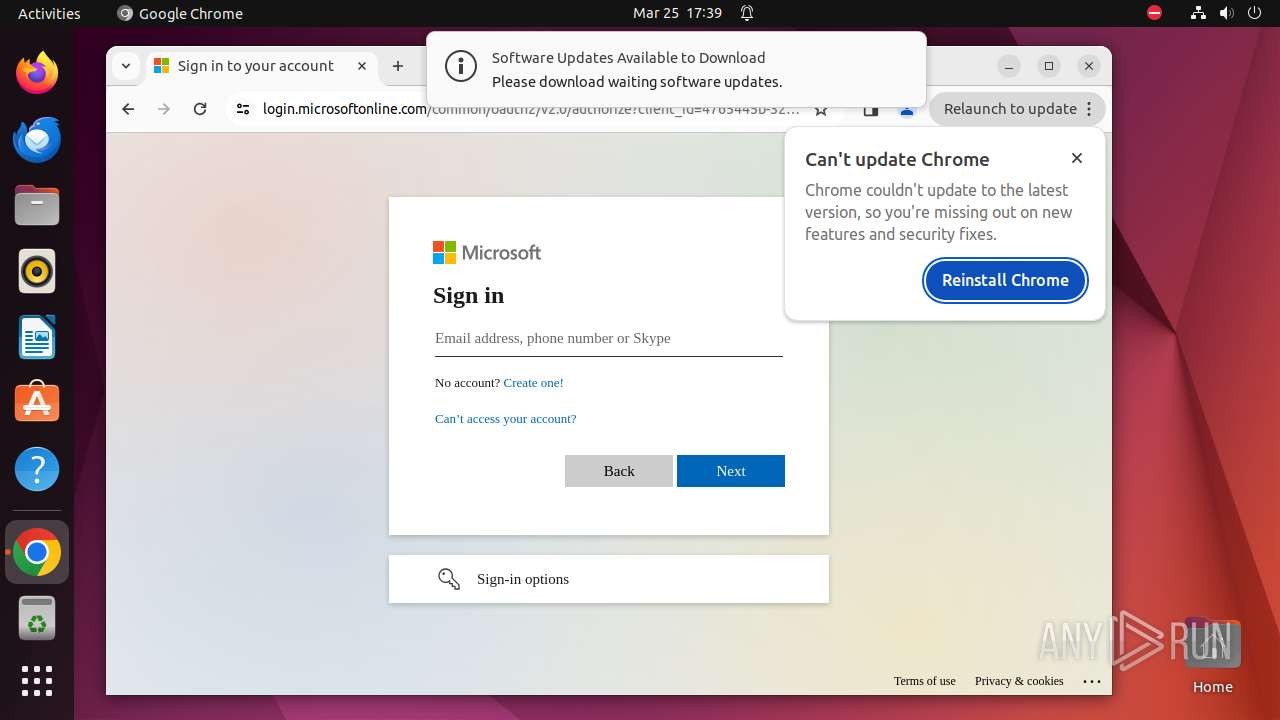Screen dimensions: 1280x720
Task: Open the power menu tray icon
Action: [x=1255, y=13]
